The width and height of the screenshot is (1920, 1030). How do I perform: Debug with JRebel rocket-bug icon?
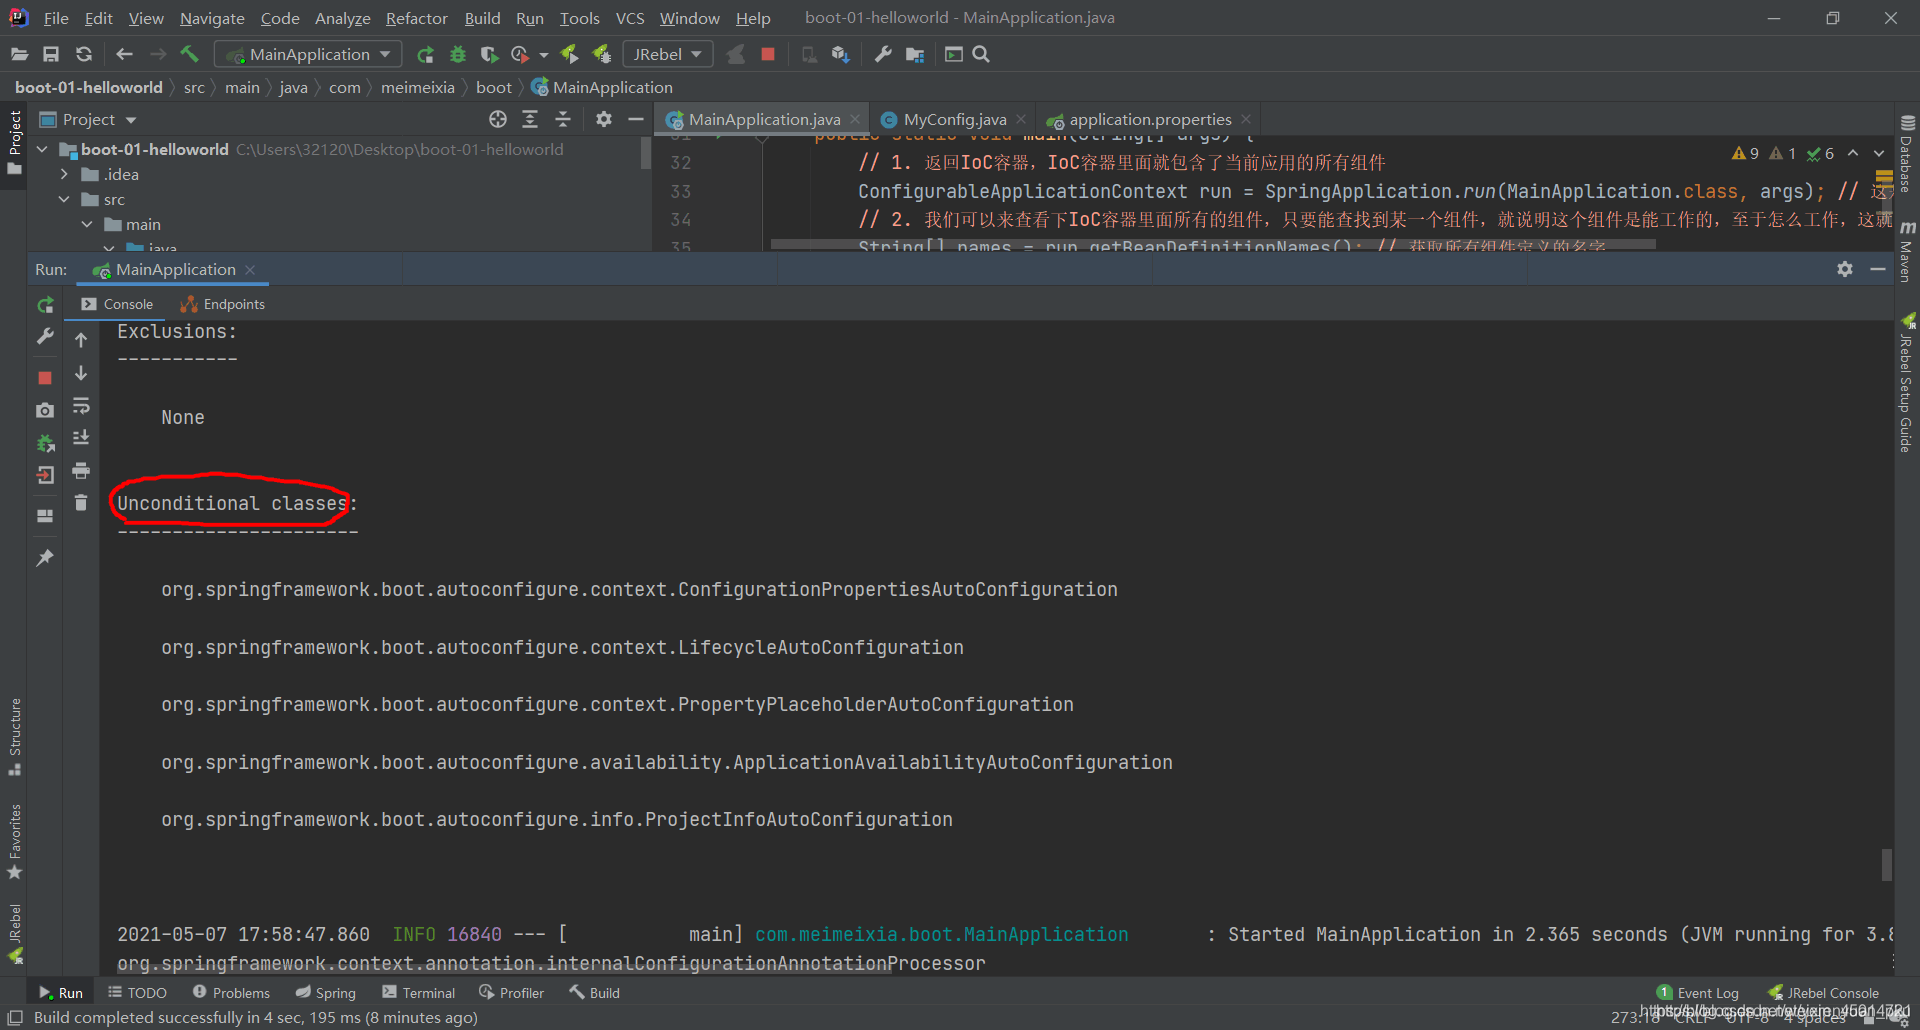(601, 54)
